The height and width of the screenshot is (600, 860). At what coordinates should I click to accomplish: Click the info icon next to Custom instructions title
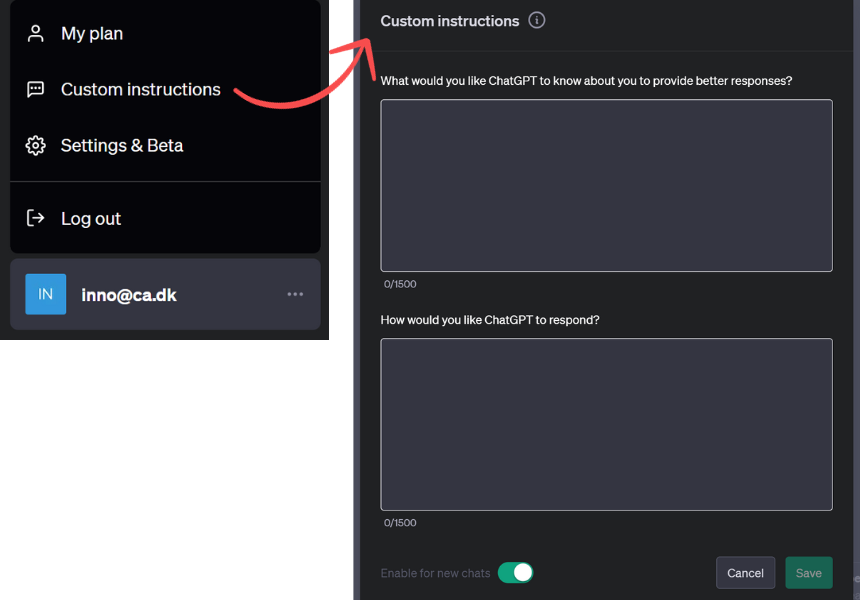536,20
